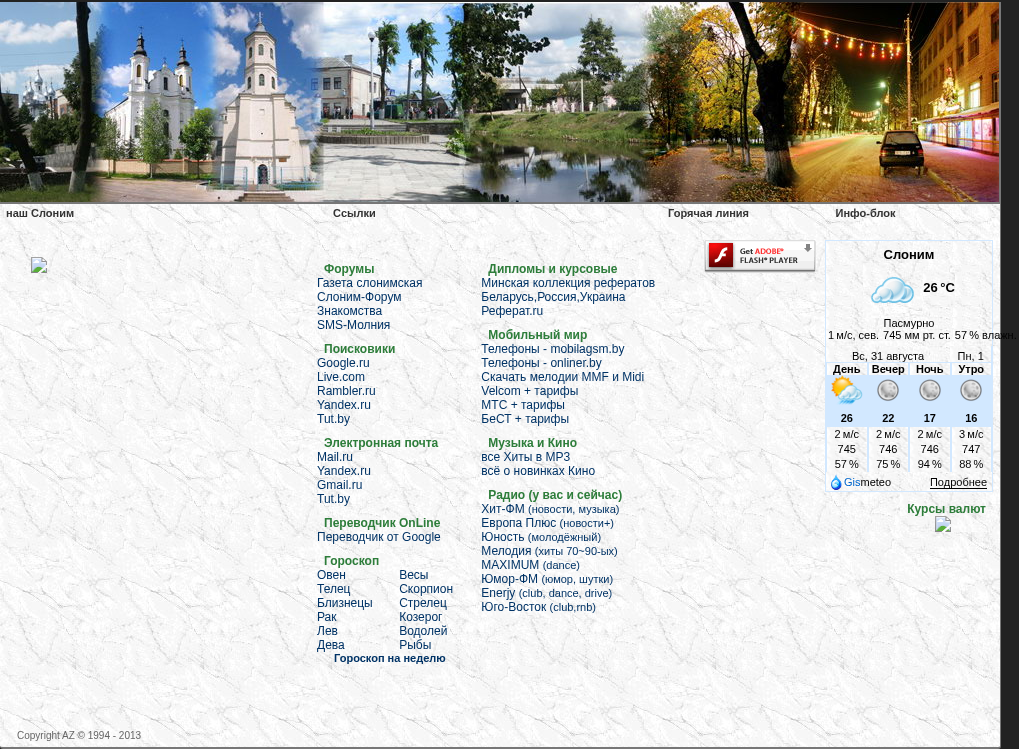Image resolution: width=1019 pixels, height=749 pixels.
Task: Go to Google.ru search engine link
Action: pyautogui.click(x=343, y=363)
